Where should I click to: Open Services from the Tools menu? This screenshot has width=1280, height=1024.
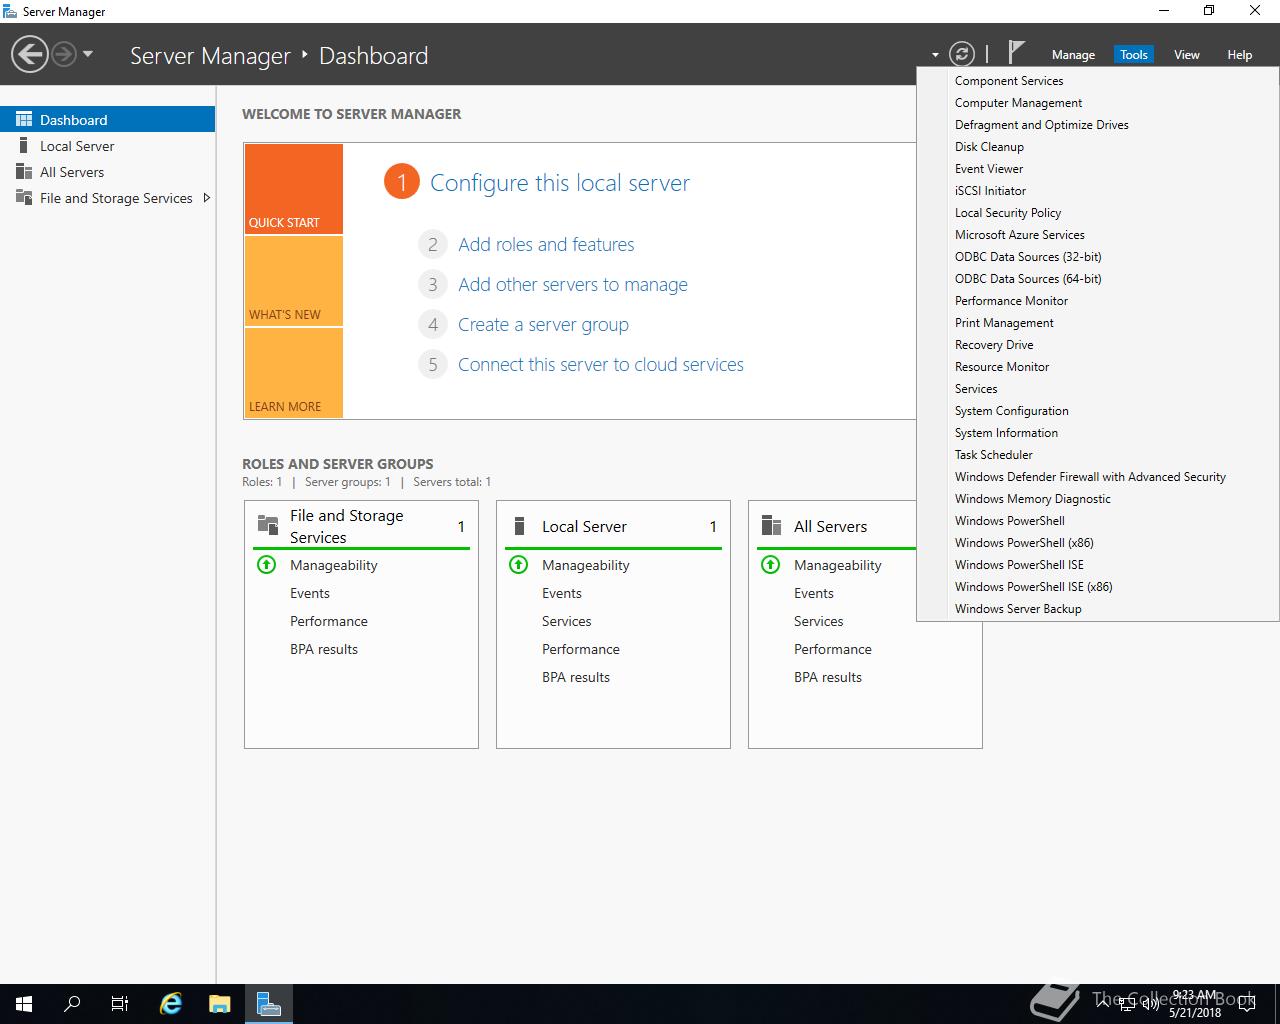tap(1097, 389)
